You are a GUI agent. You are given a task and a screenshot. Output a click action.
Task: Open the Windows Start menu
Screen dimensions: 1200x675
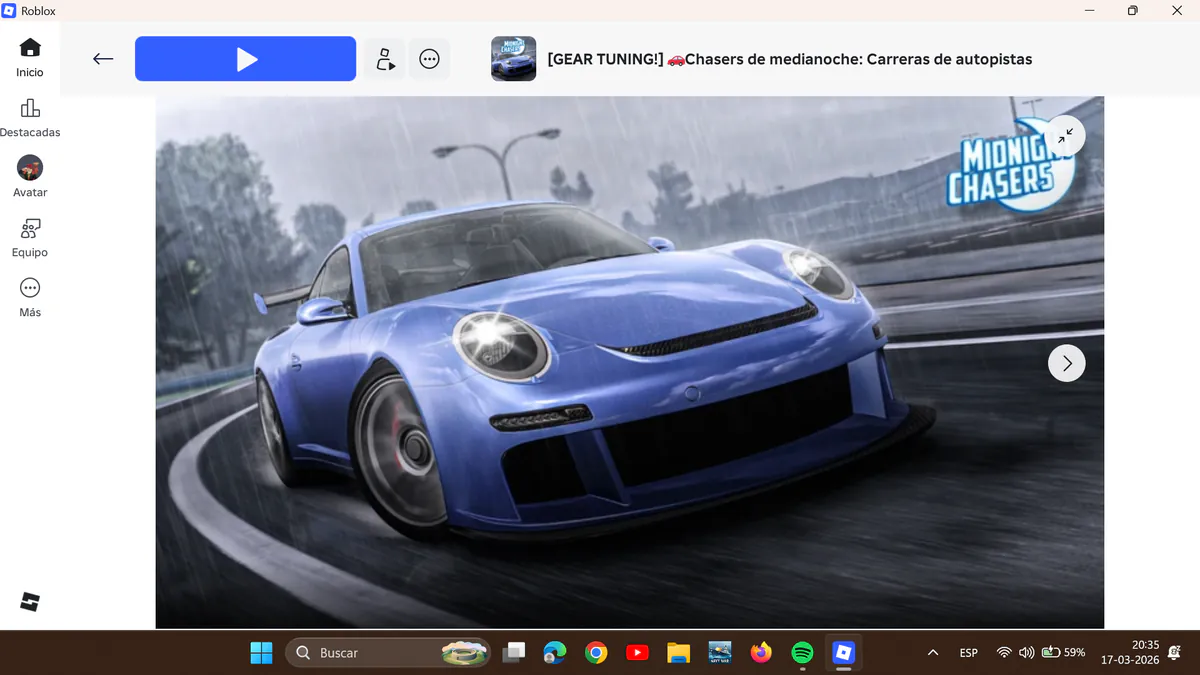click(261, 653)
